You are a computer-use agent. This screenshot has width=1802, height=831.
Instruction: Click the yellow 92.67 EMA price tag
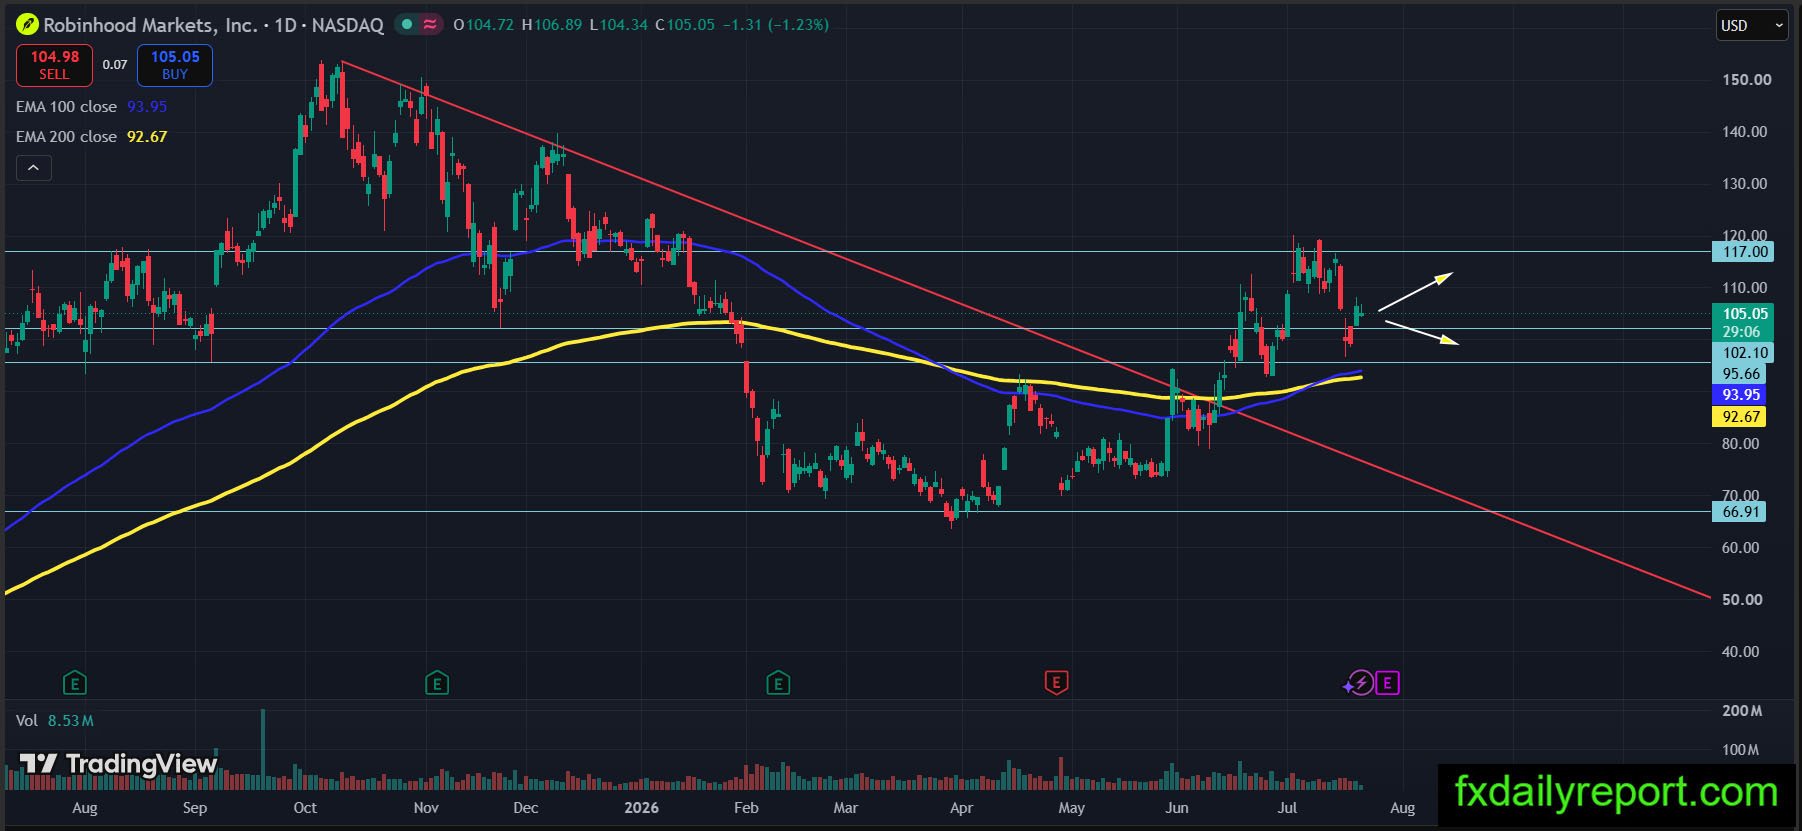point(1740,417)
